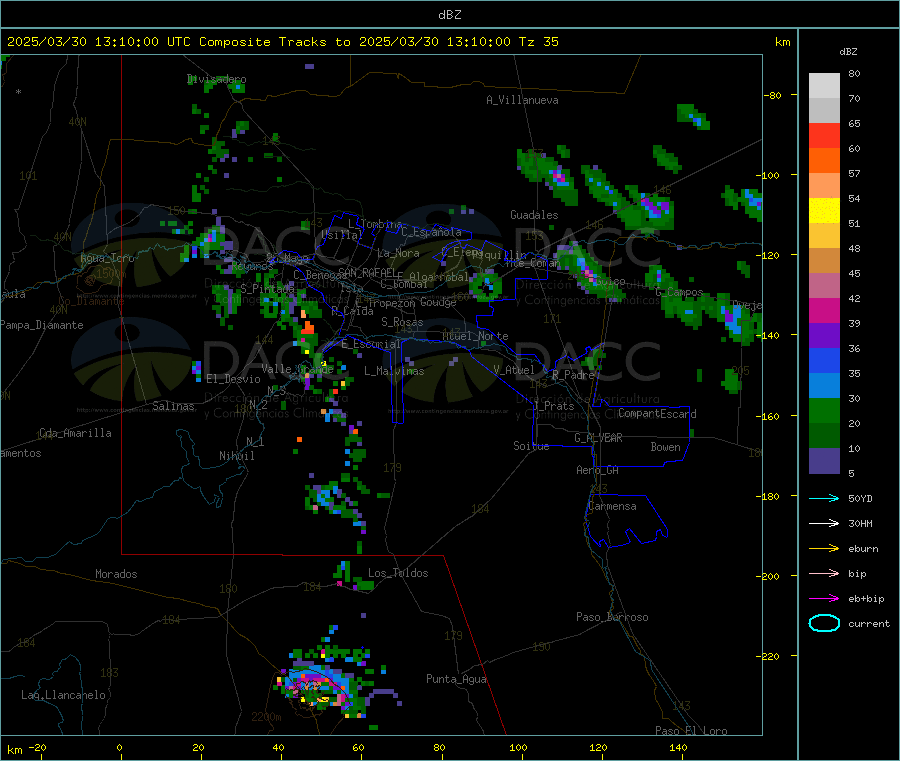Click the 'Paso_Barroso' map label
The image size is (900, 761).
click(612, 617)
